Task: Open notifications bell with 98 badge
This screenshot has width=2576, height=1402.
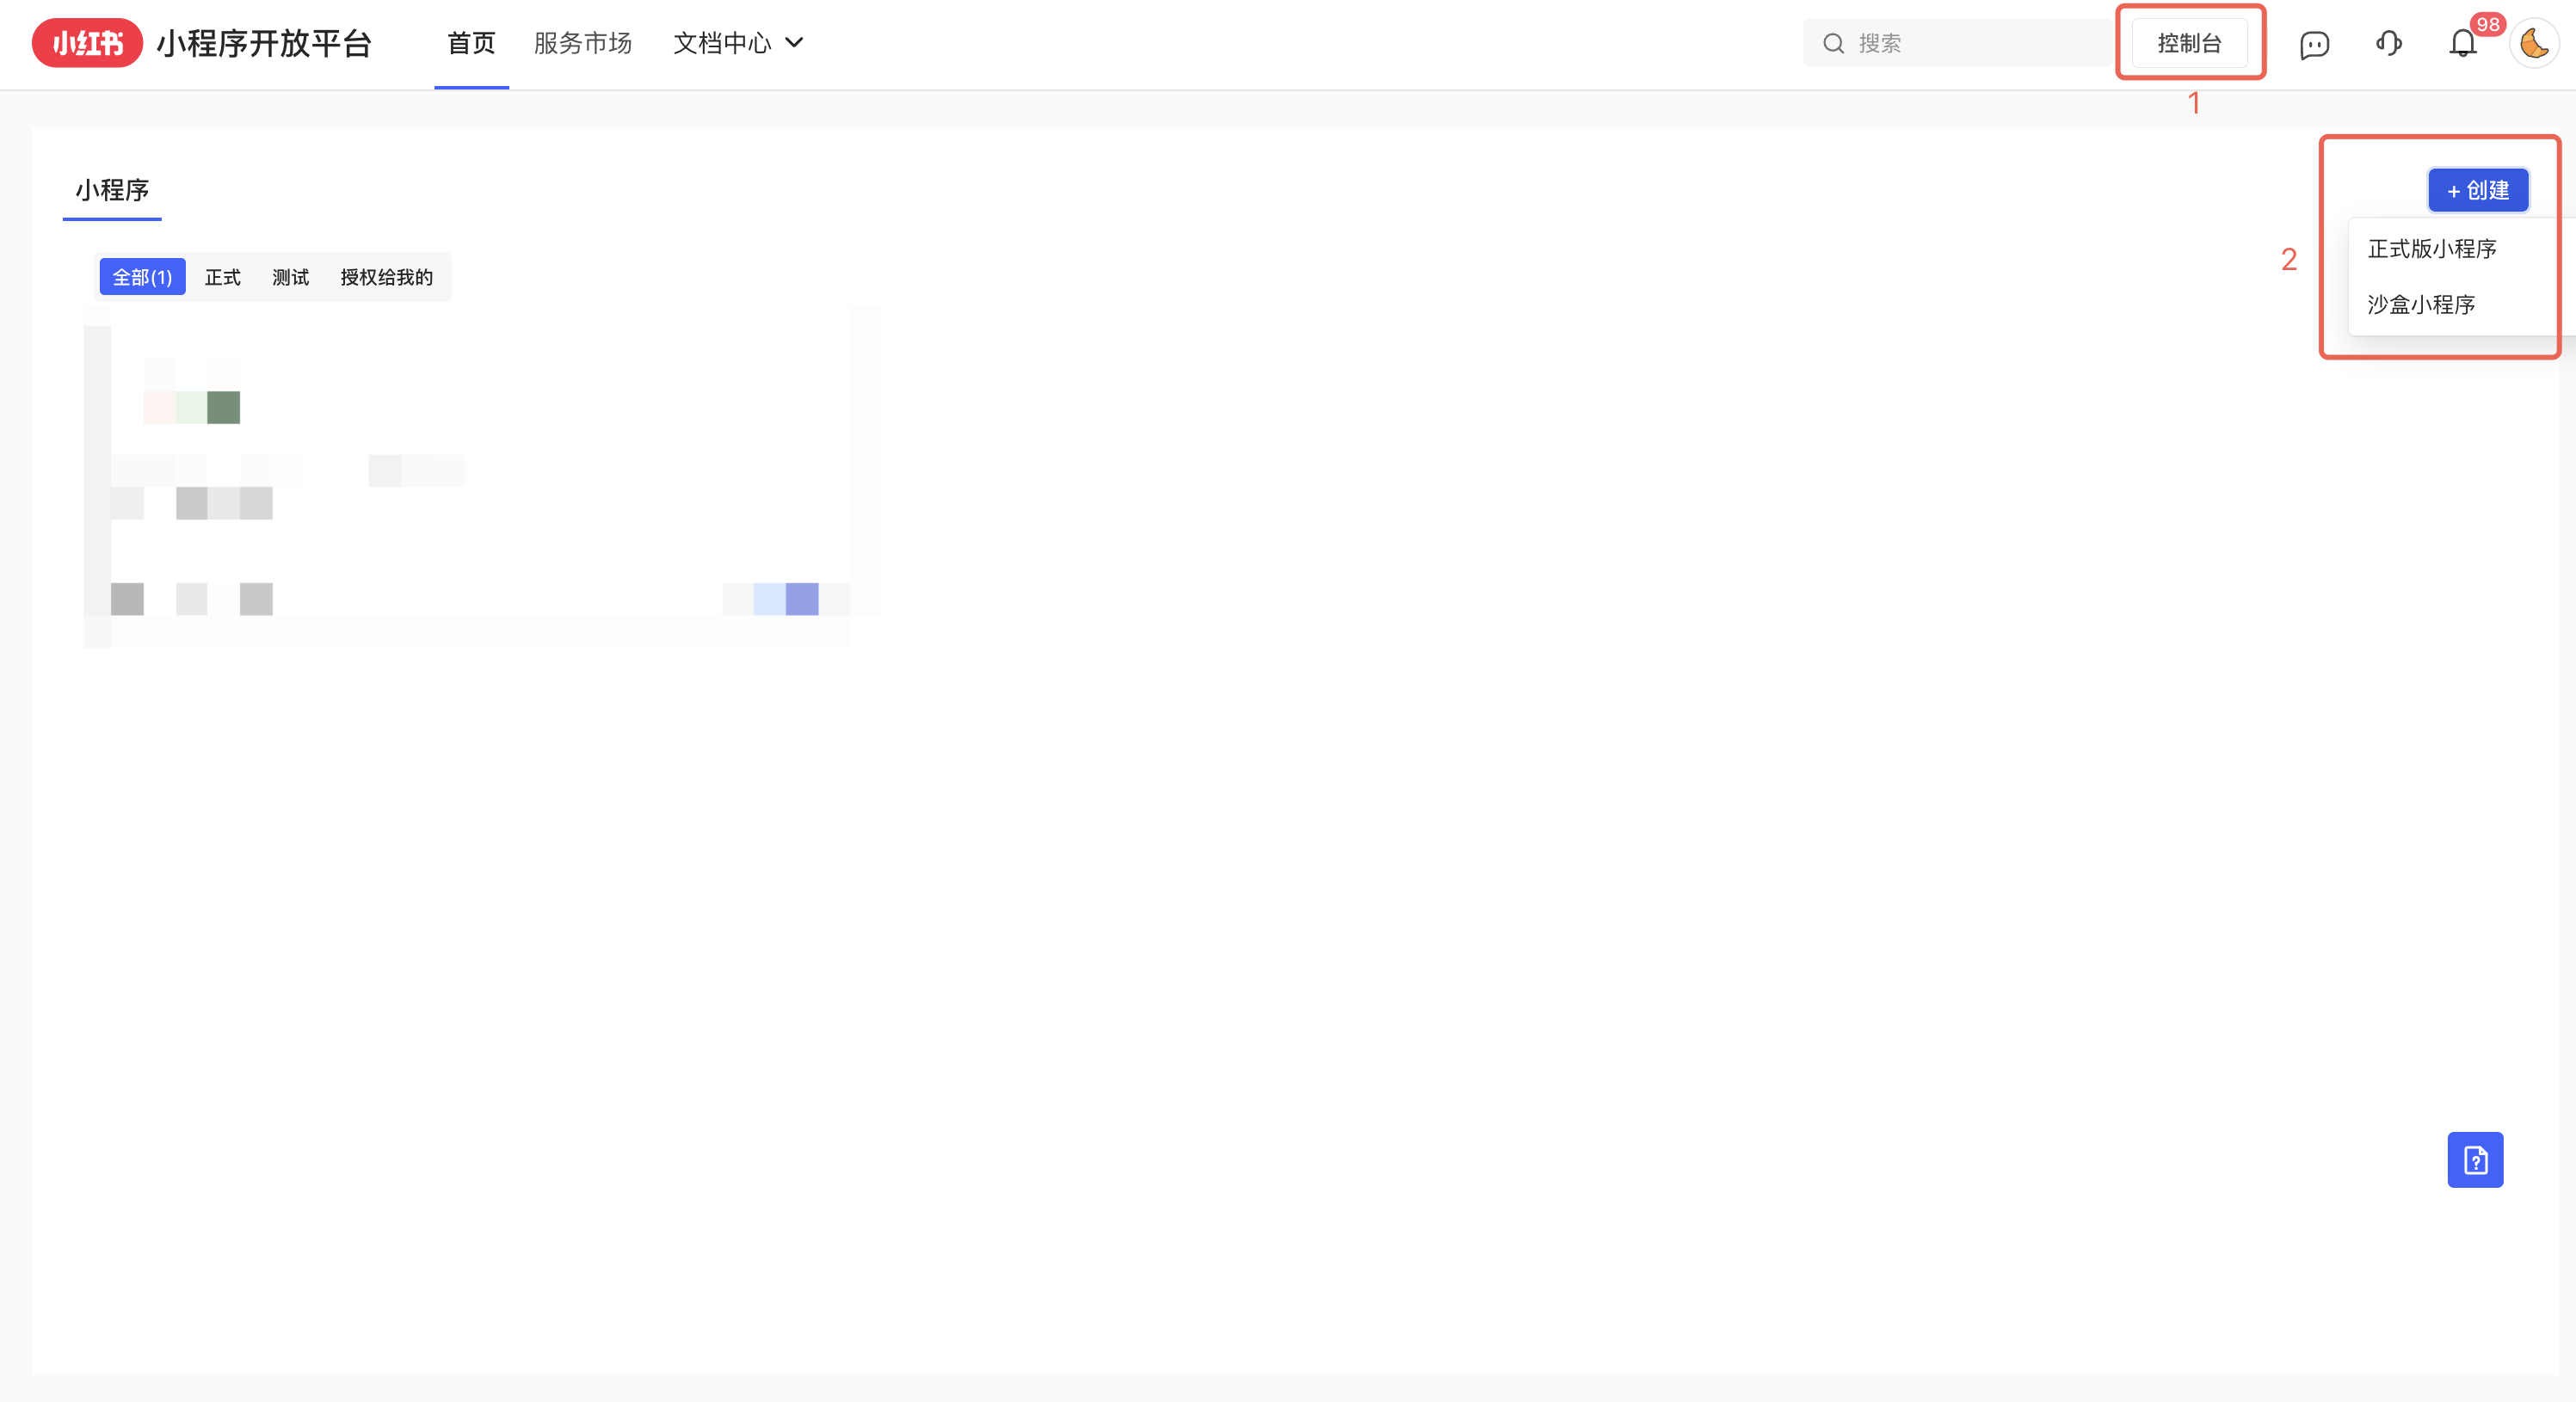Action: coord(2462,43)
